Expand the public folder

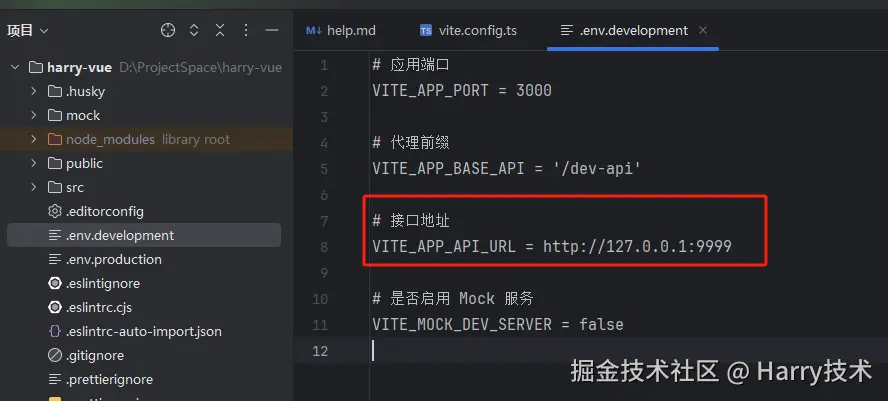pyautogui.click(x=33, y=163)
